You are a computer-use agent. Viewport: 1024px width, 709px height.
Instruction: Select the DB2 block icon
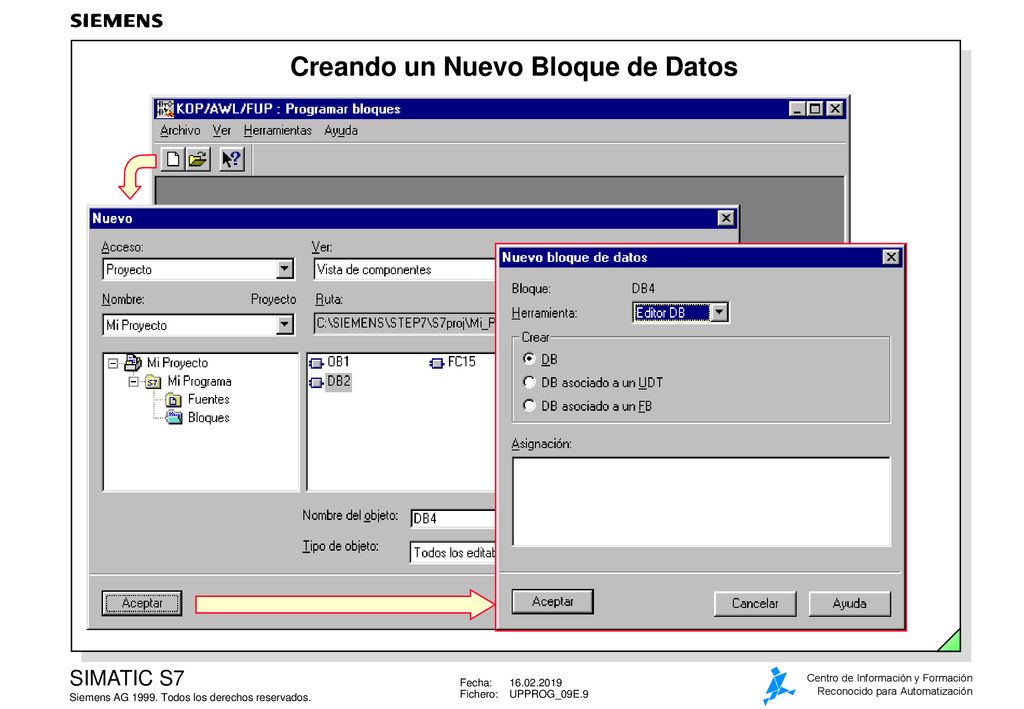tap(317, 382)
